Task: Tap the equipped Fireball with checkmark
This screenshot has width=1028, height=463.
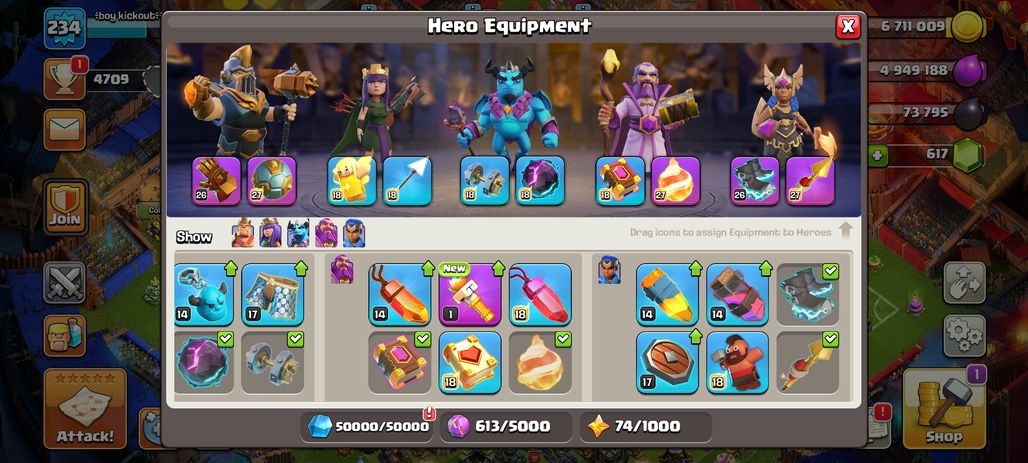Action: point(540,362)
